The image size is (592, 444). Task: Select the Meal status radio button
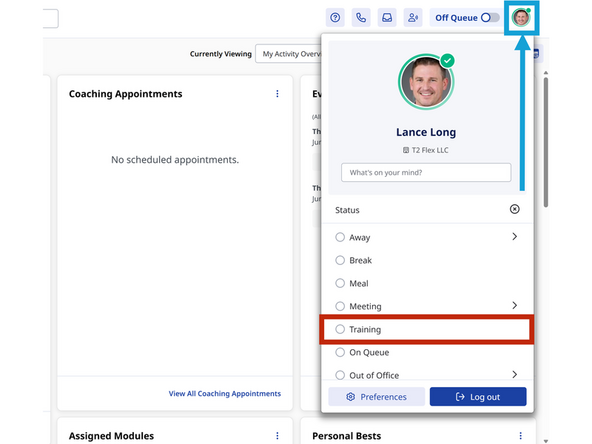click(340, 283)
